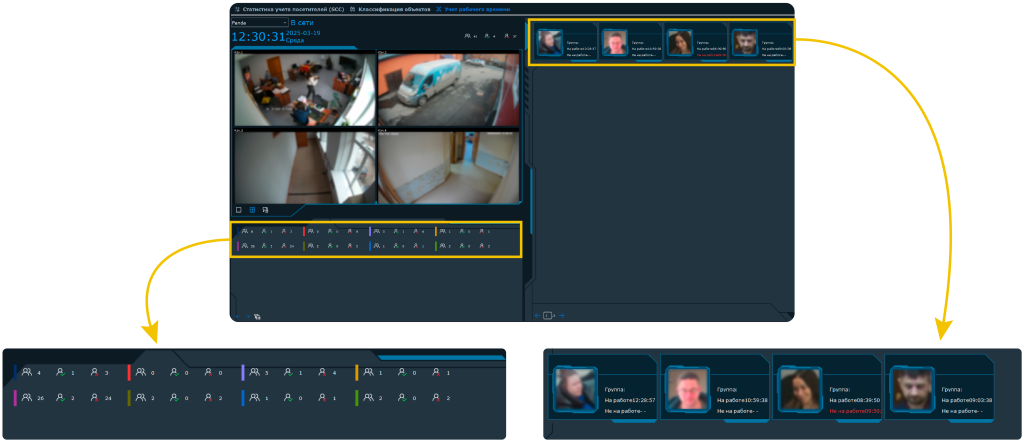Viewport: 1024px width, 445px height.
Task: Go to previous page in right panel
Action: click(536, 315)
